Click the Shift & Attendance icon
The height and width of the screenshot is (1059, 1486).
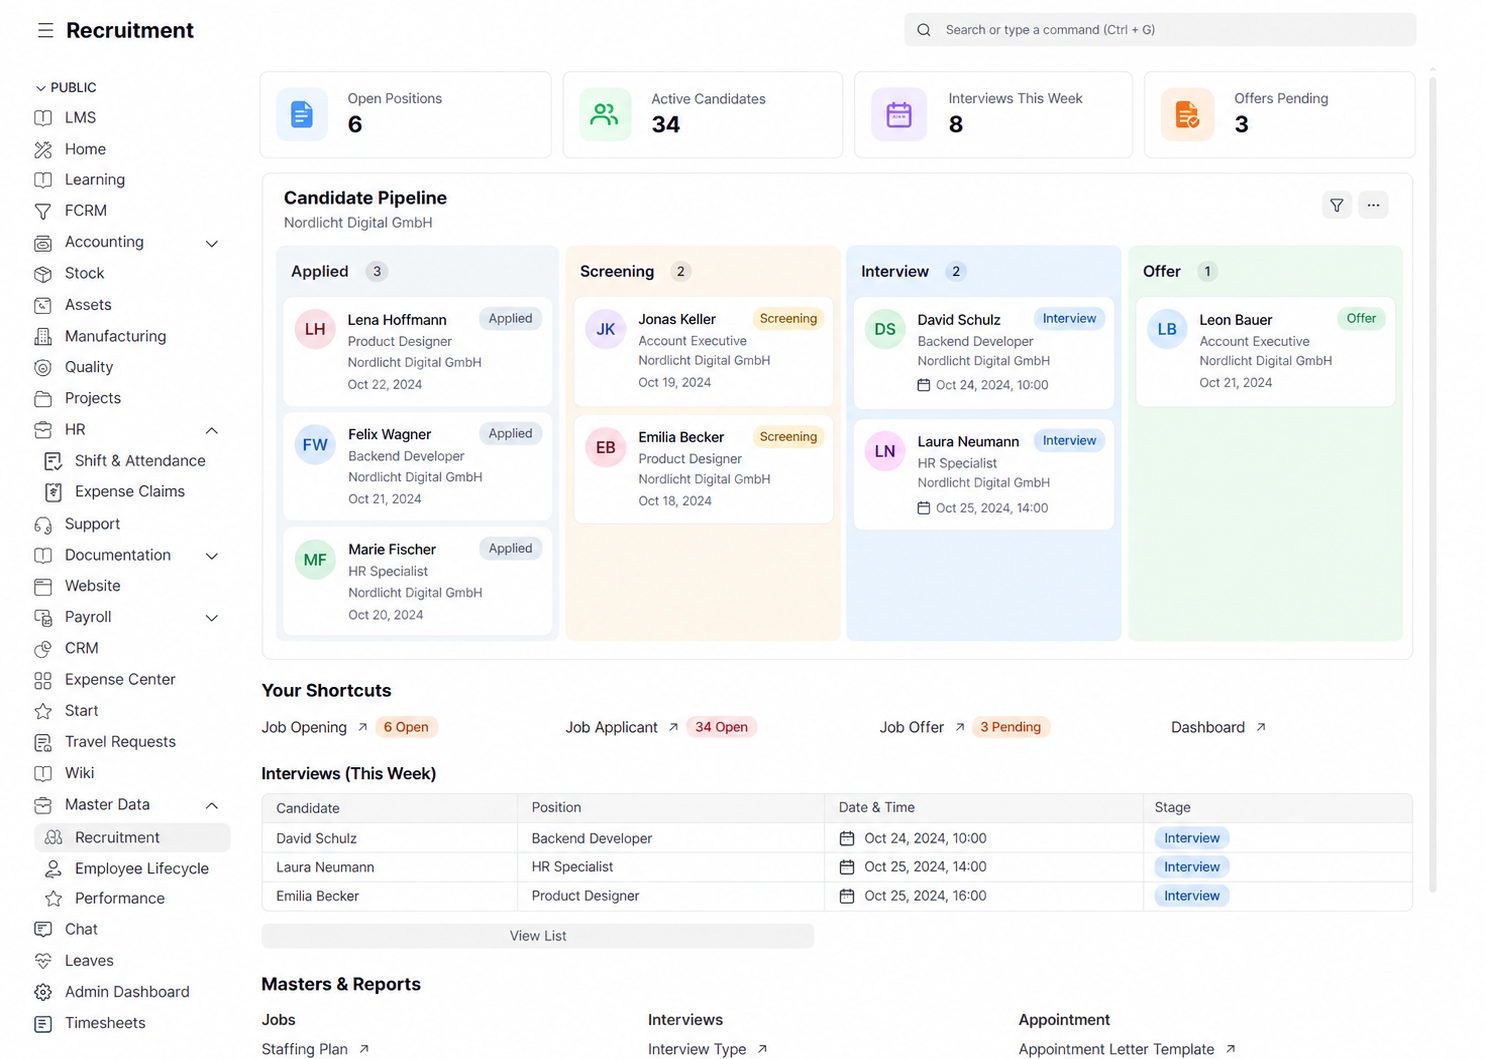(x=53, y=461)
